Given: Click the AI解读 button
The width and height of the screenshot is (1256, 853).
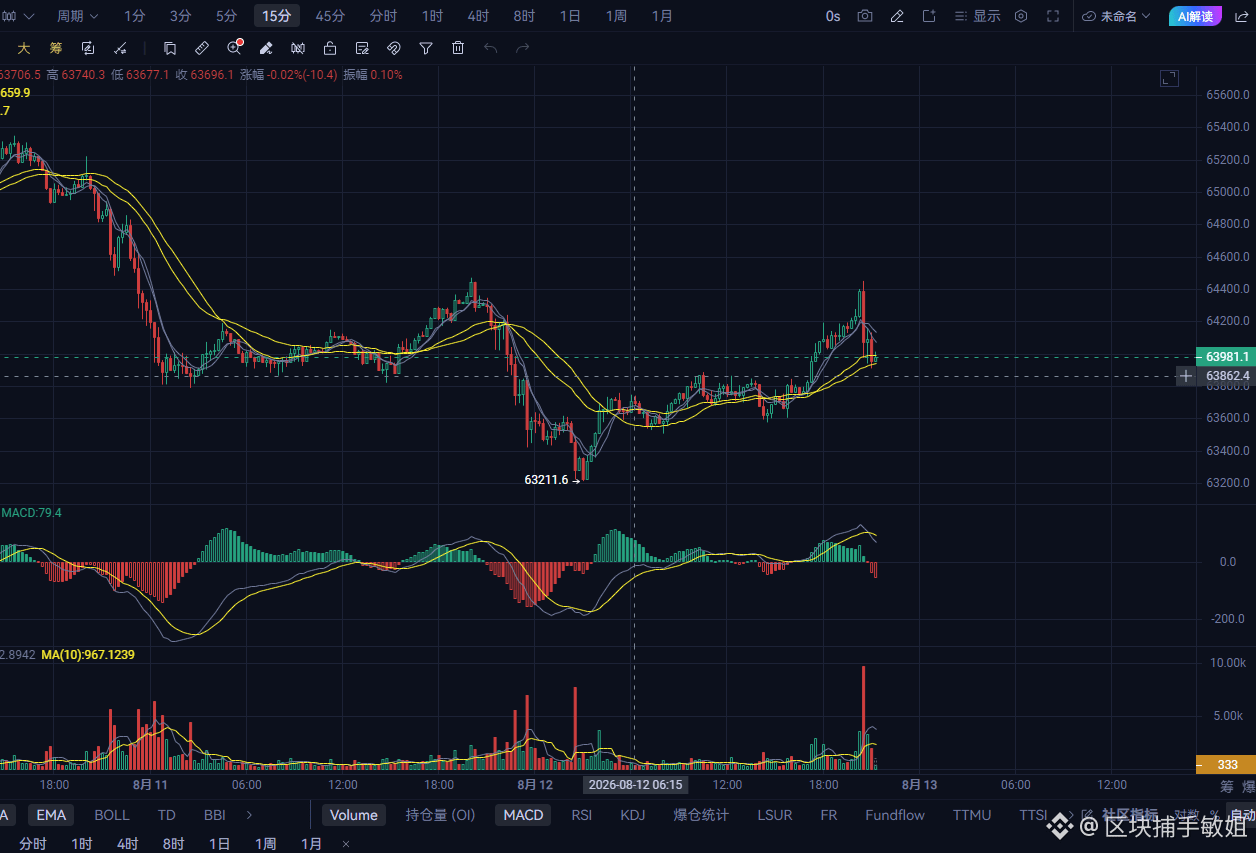Looking at the screenshot, I should (x=1195, y=16).
